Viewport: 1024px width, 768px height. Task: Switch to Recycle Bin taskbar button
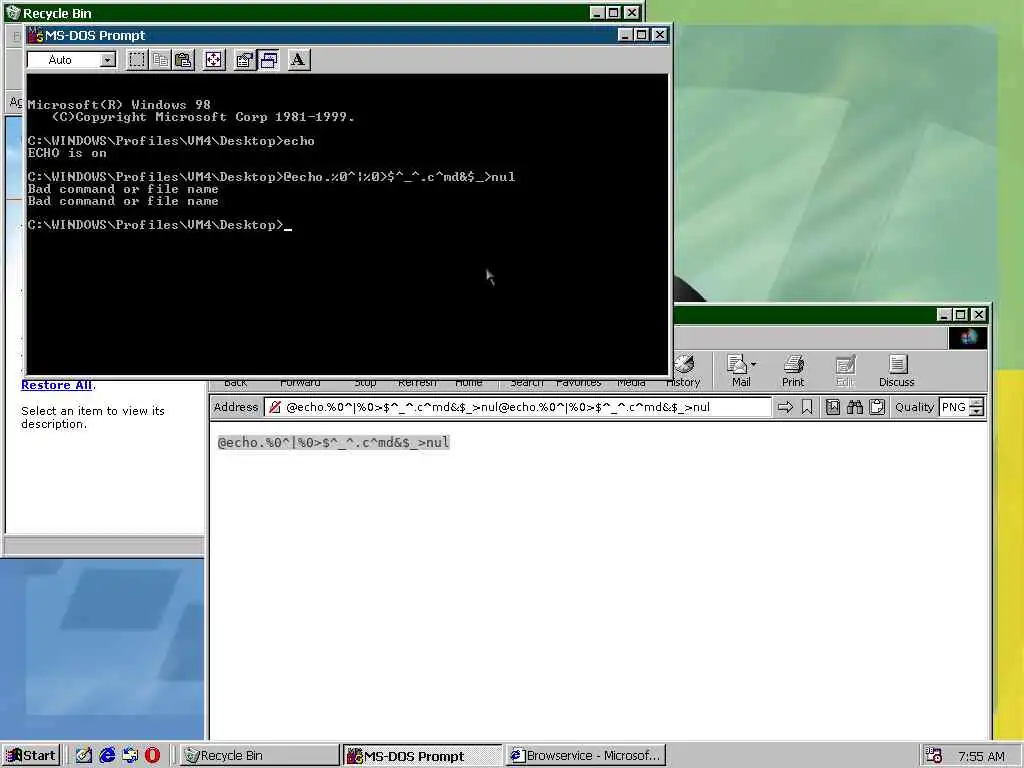259,756
